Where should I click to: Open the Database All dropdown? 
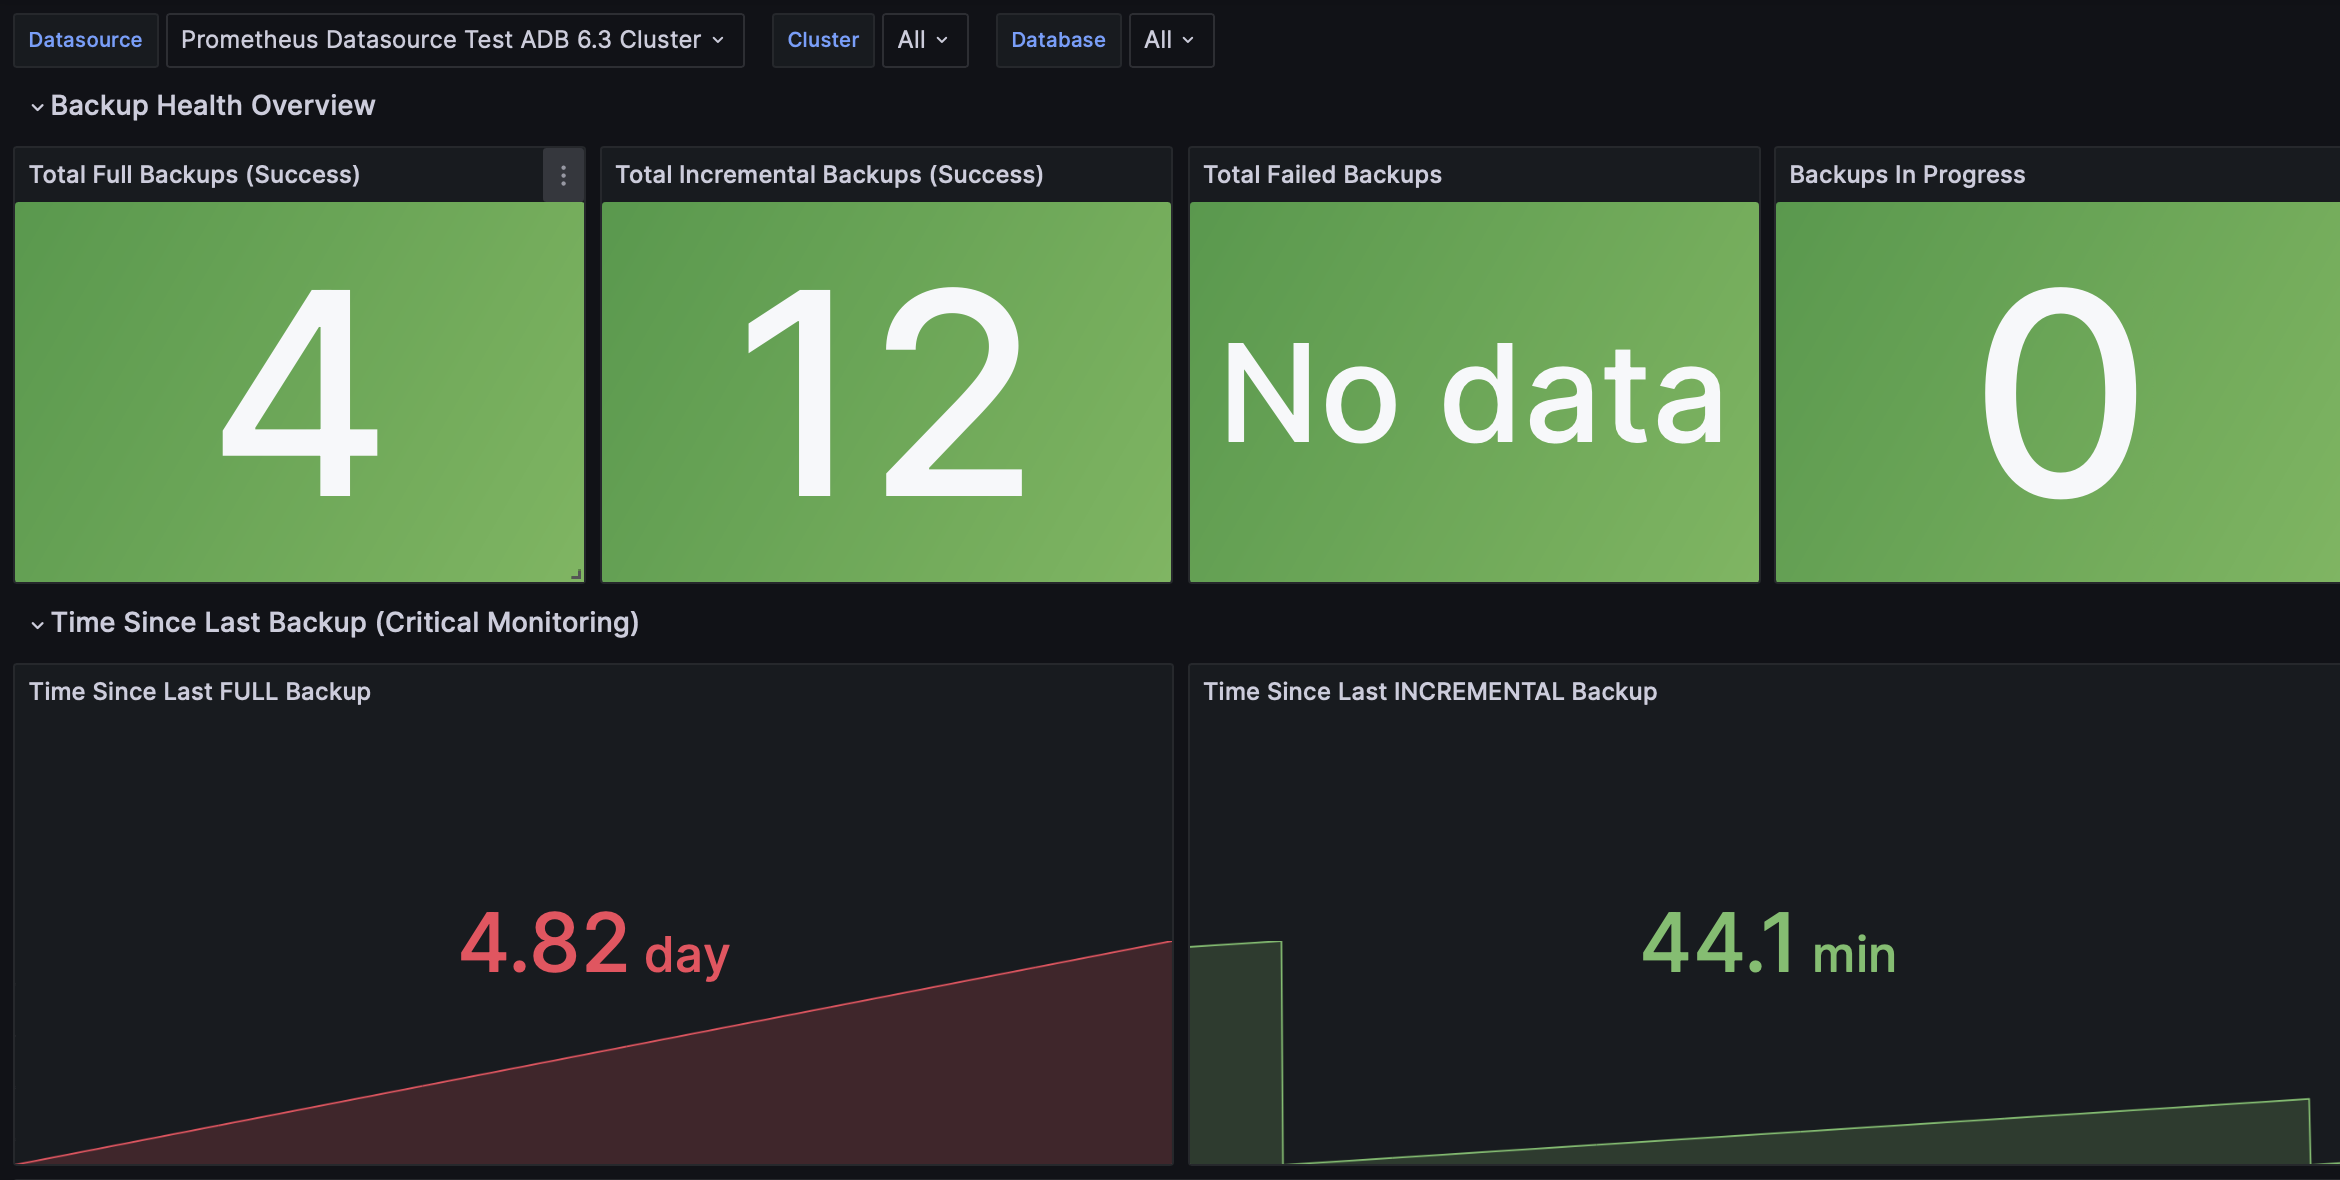pyautogui.click(x=1171, y=40)
